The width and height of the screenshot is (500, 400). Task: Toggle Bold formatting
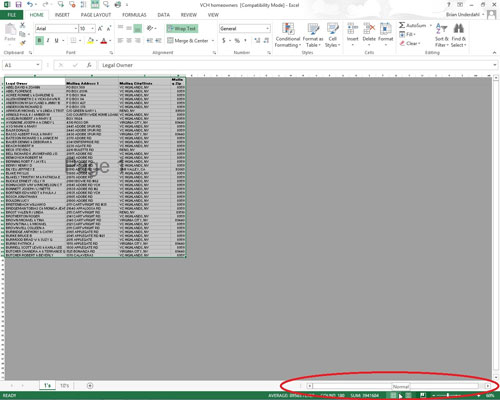(x=39, y=40)
